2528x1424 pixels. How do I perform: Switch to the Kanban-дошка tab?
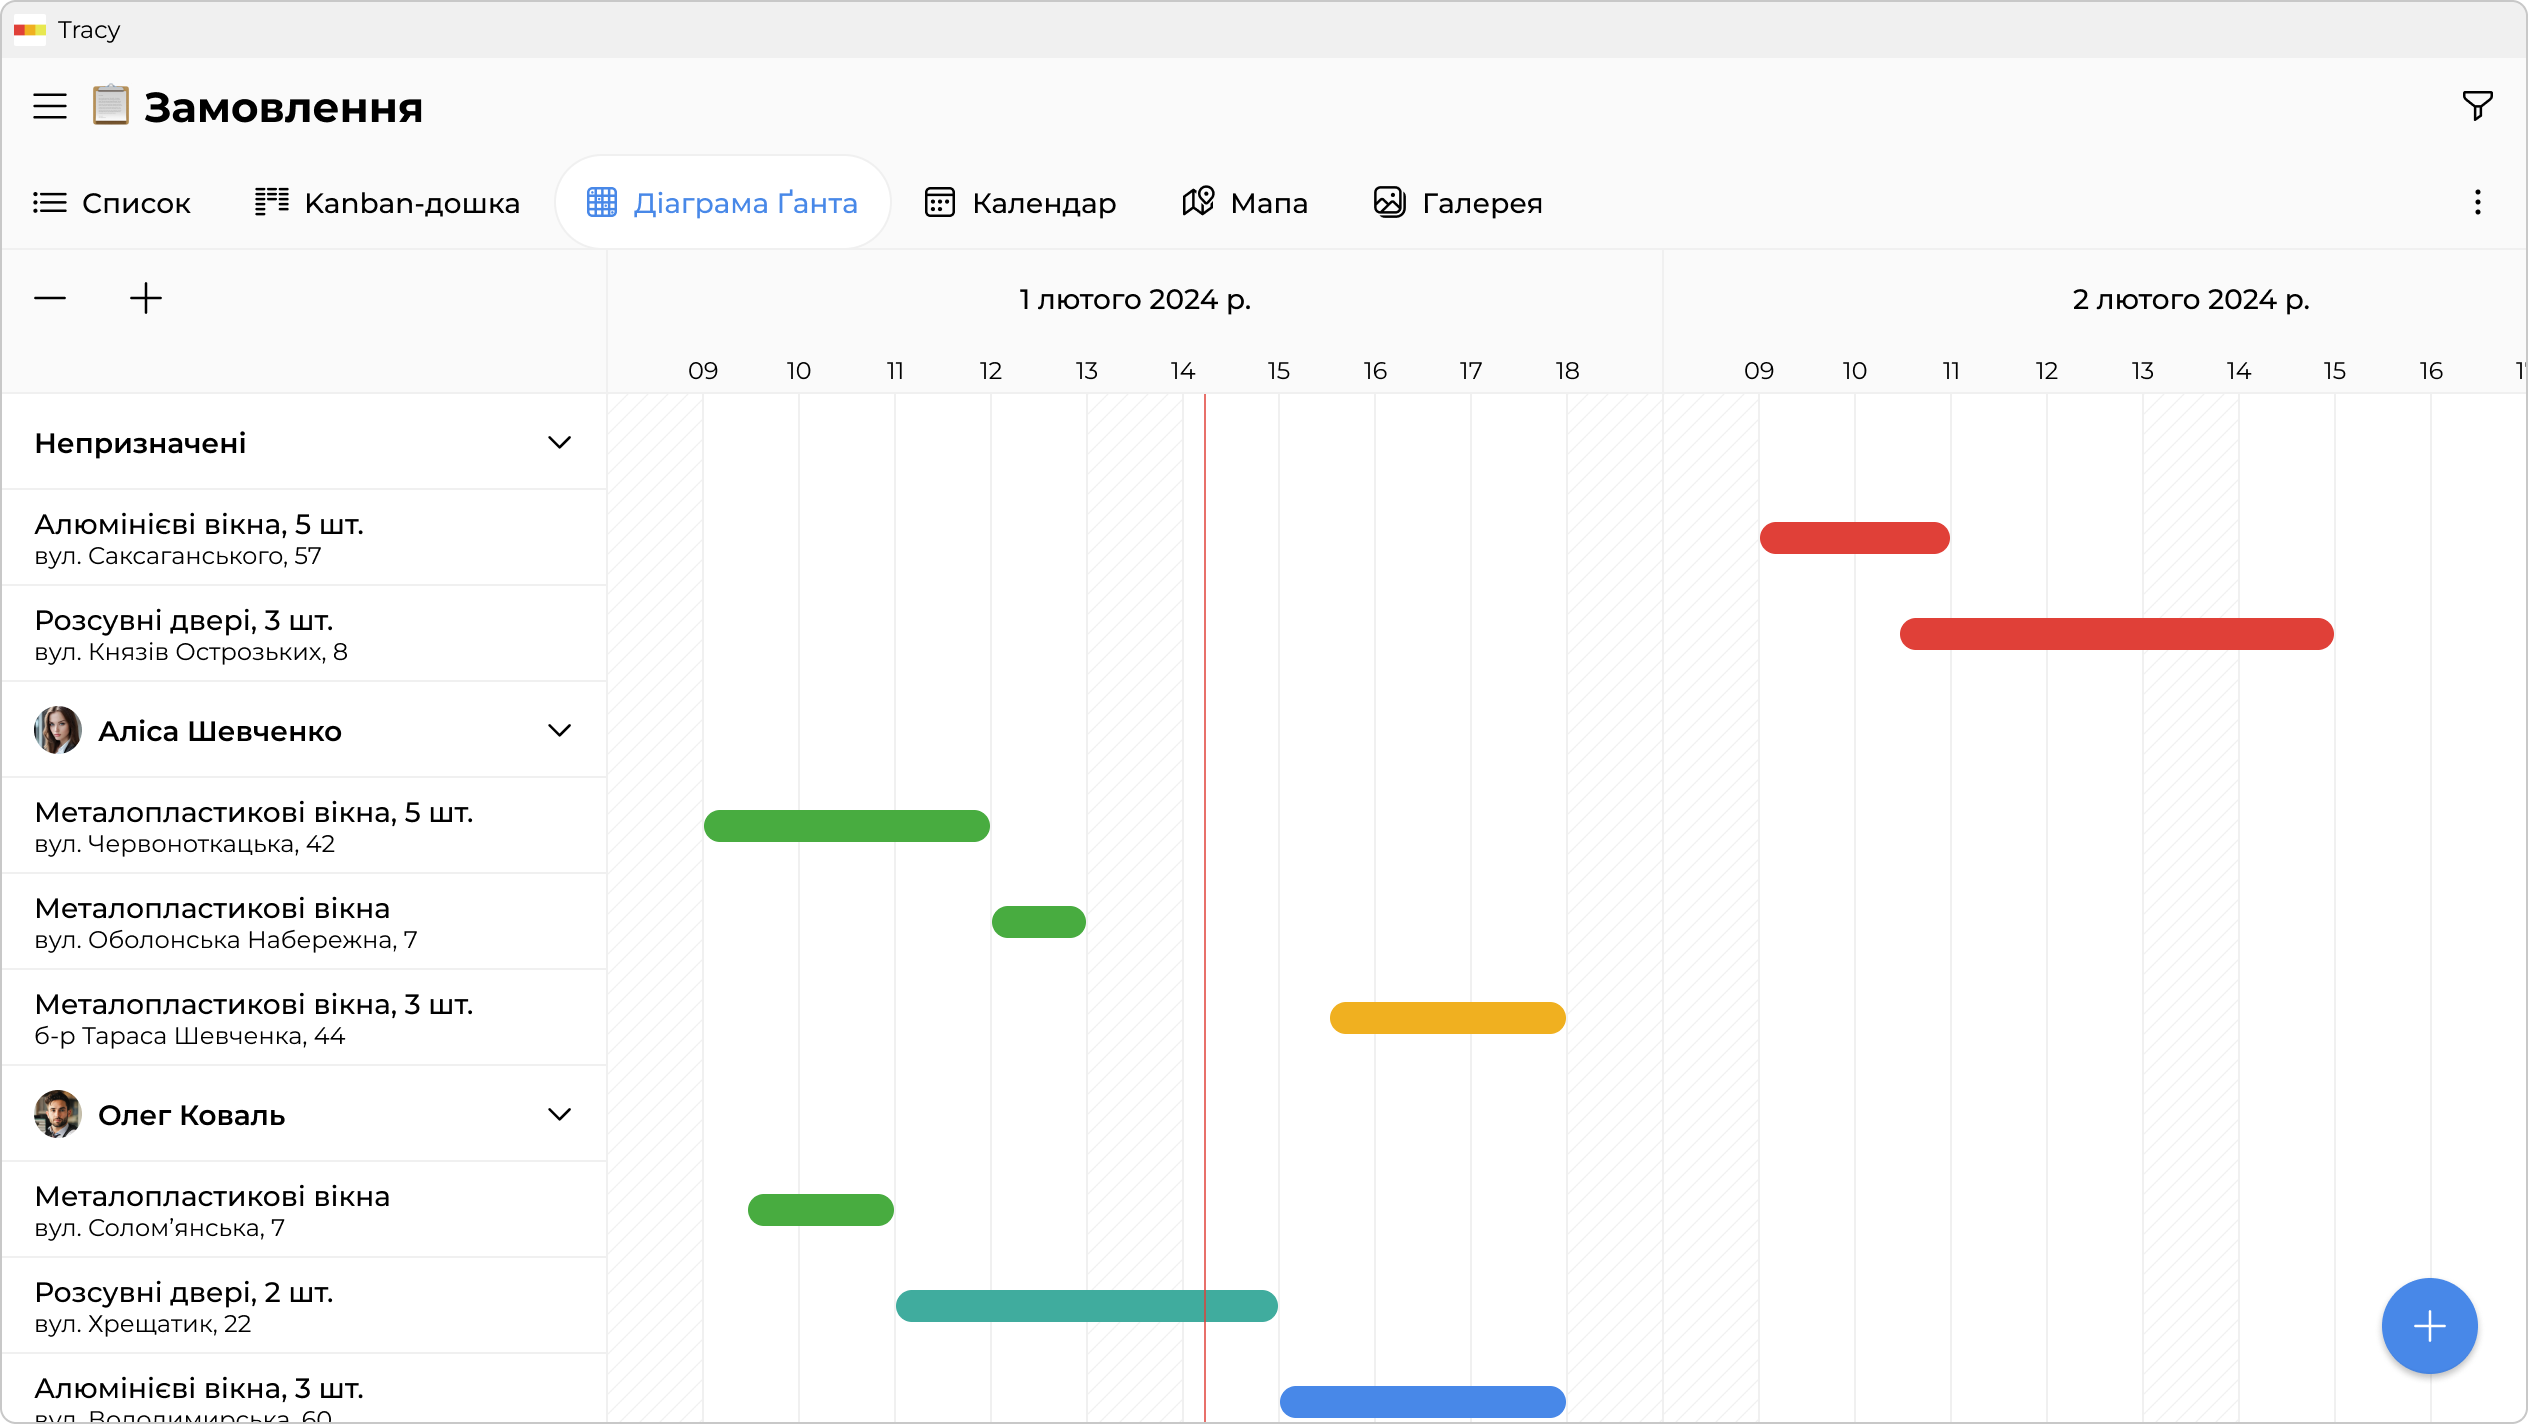[x=387, y=203]
